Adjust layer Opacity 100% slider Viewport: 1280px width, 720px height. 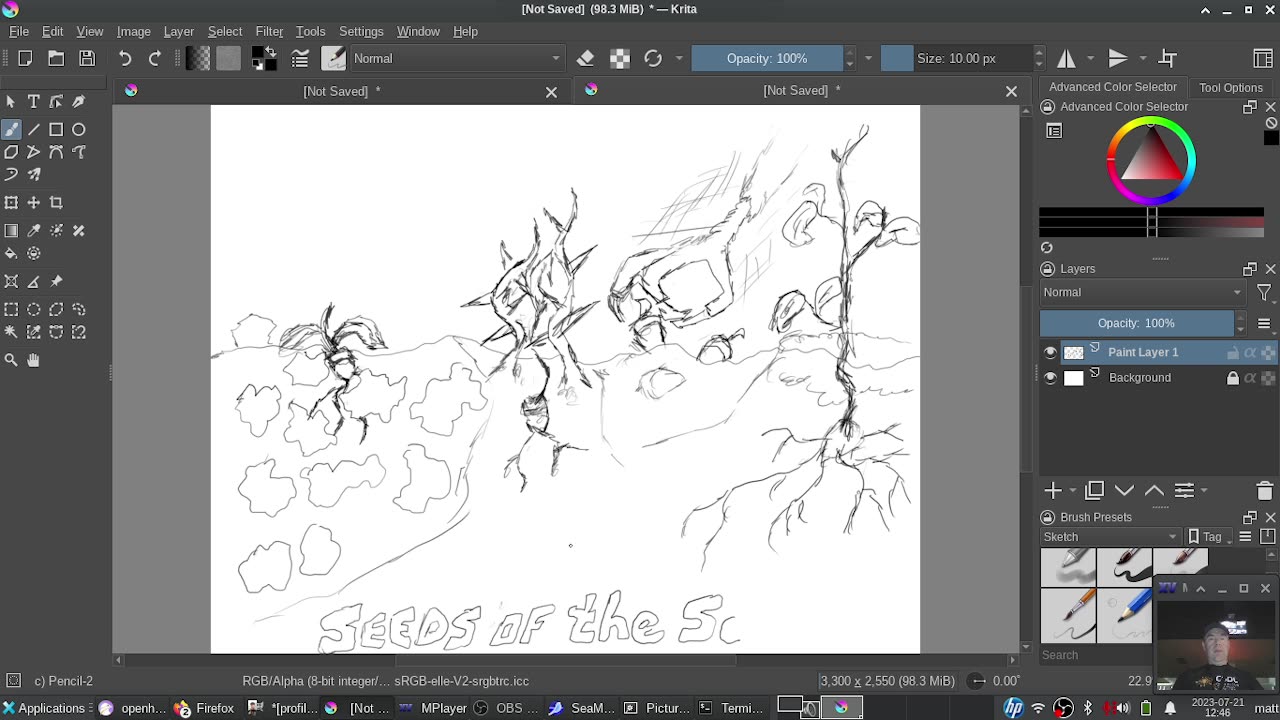click(1136, 323)
